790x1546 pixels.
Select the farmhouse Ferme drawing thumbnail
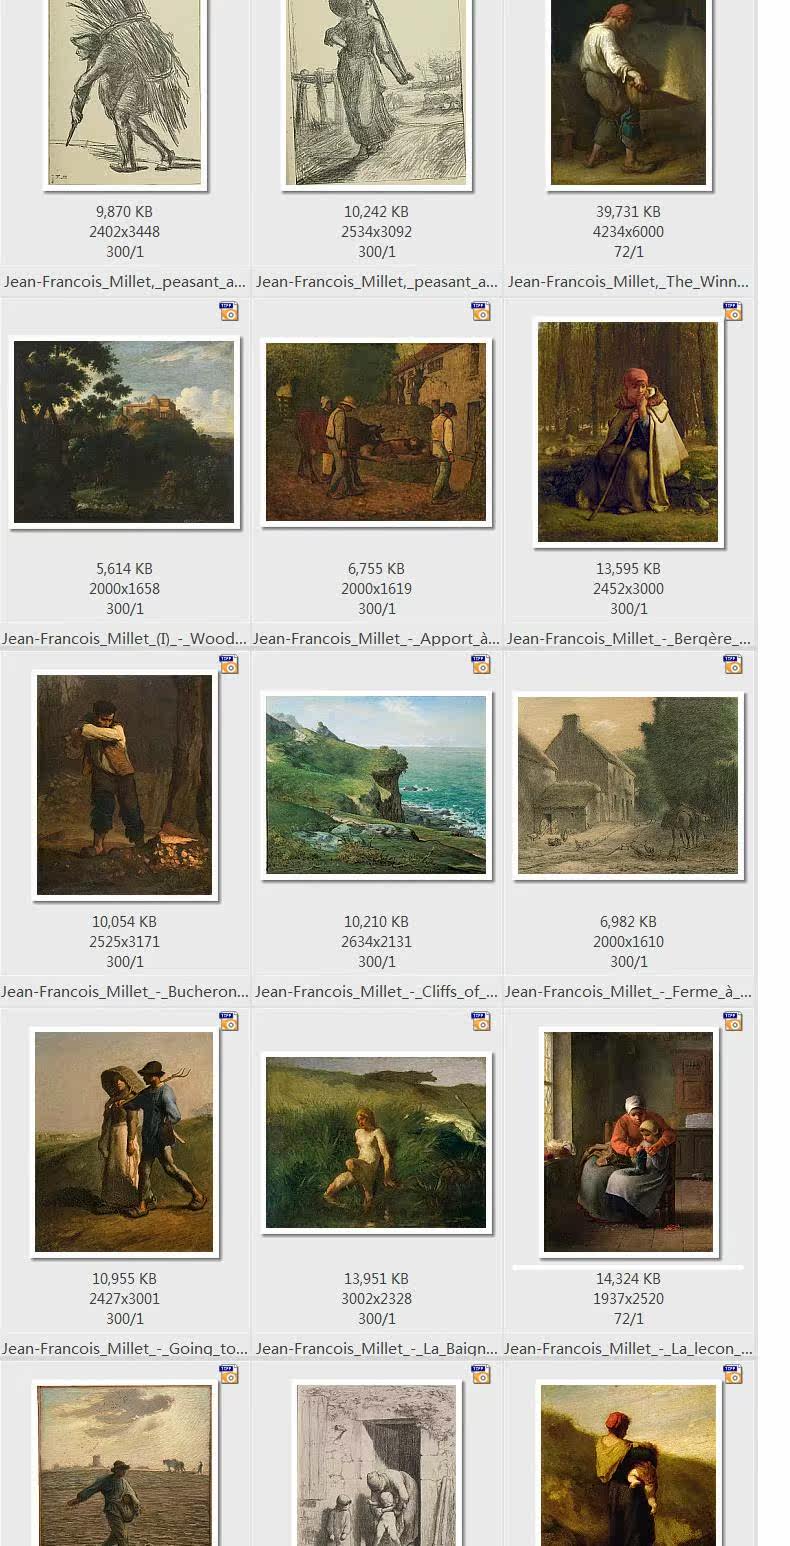[628, 786]
